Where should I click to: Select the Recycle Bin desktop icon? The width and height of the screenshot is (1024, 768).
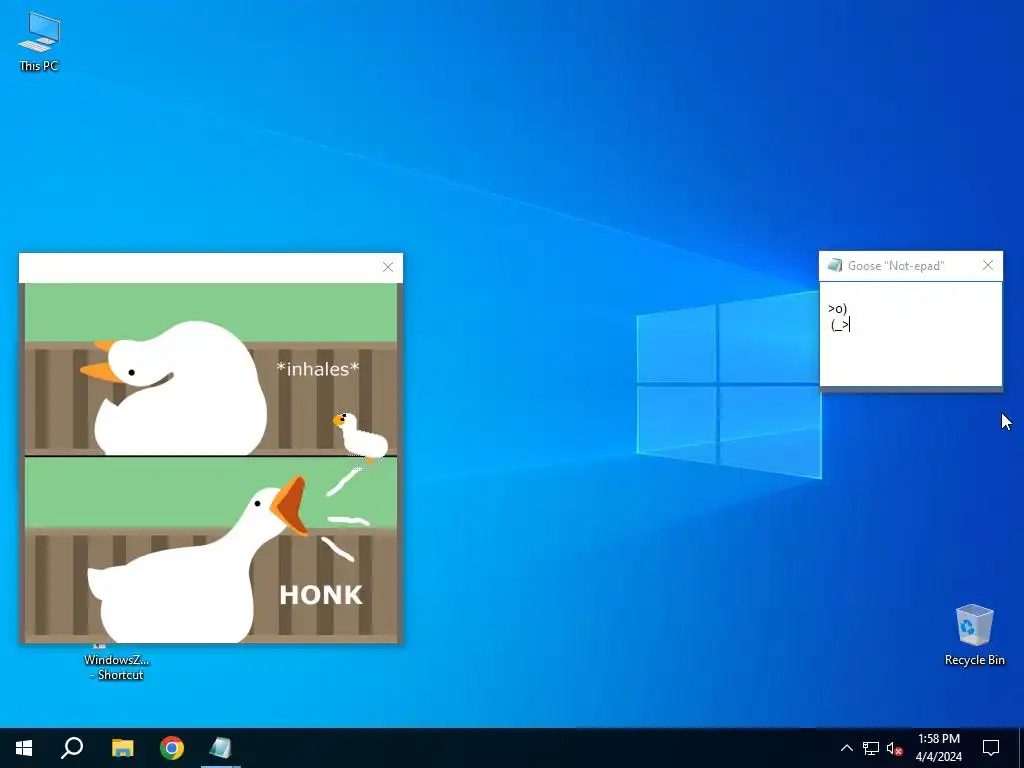click(x=974, y=634)
